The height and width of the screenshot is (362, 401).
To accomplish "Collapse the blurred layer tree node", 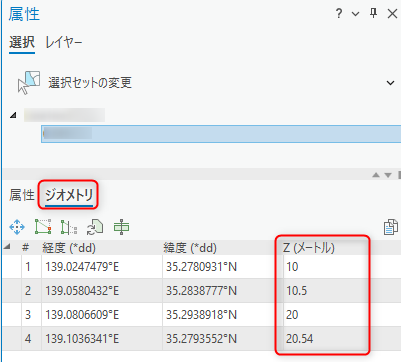I will (x=13, y=116).
